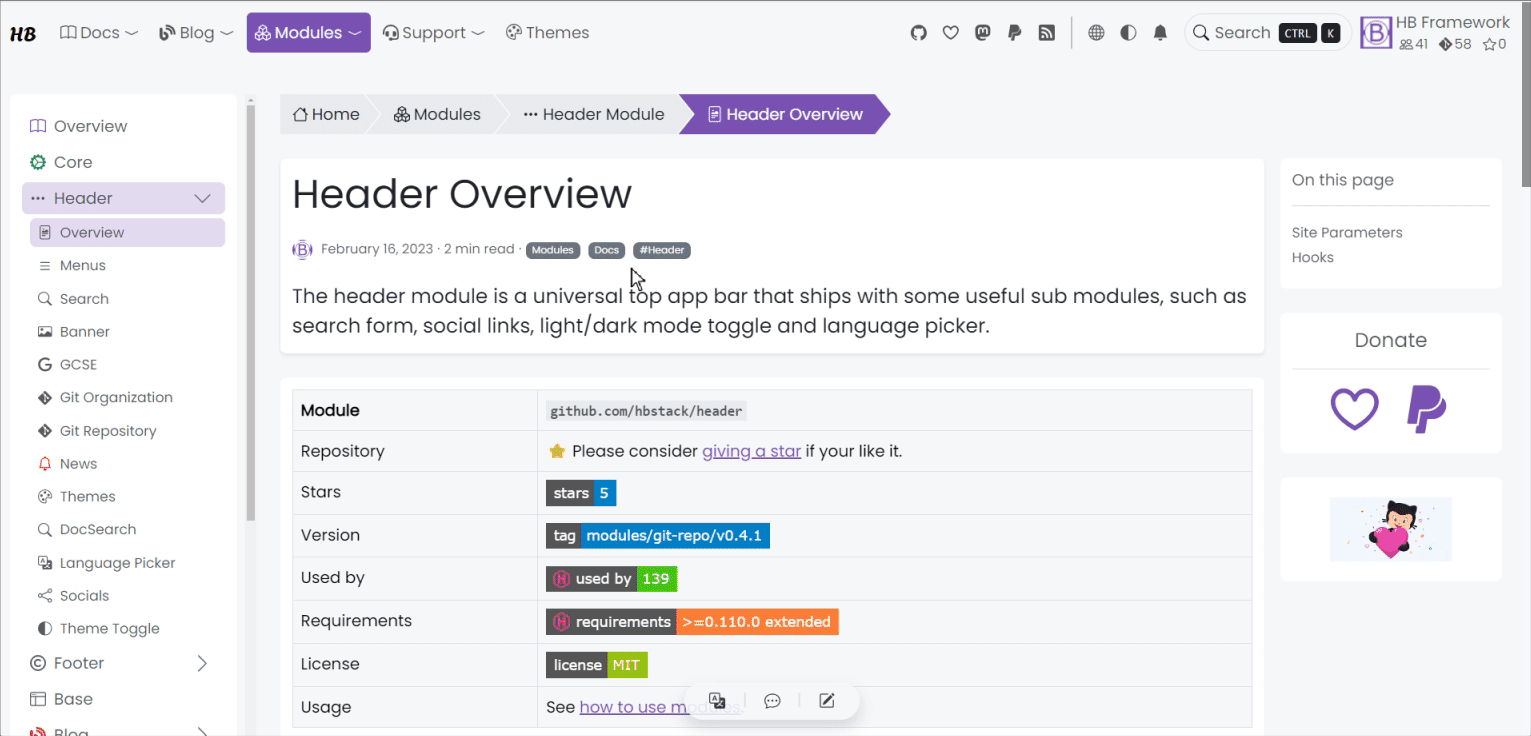Select Language Picker in sidebar

point(117,563)
